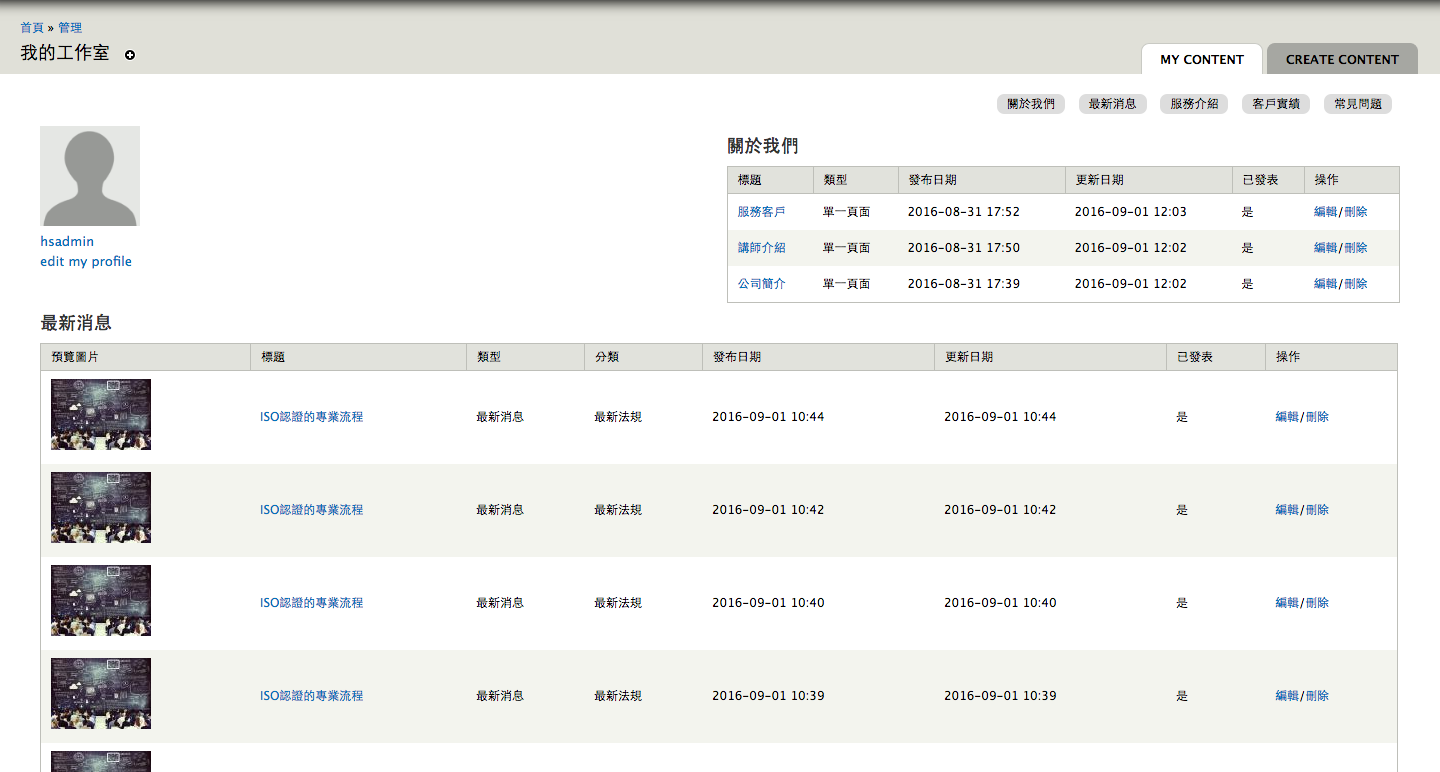Click 刪除 for the 10:40 news row

[1317, 603]
